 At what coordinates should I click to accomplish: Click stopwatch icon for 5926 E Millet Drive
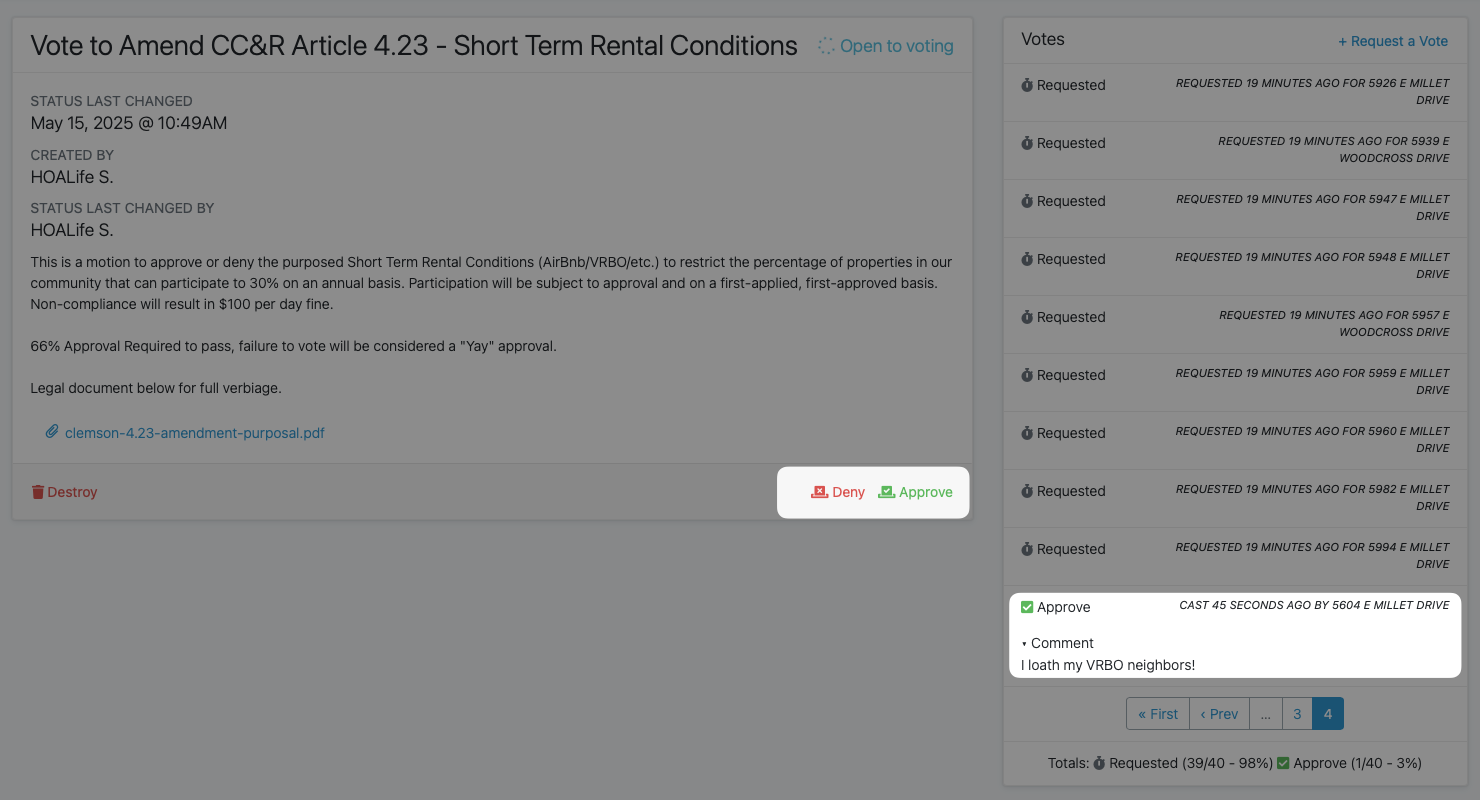point(1027,85)
